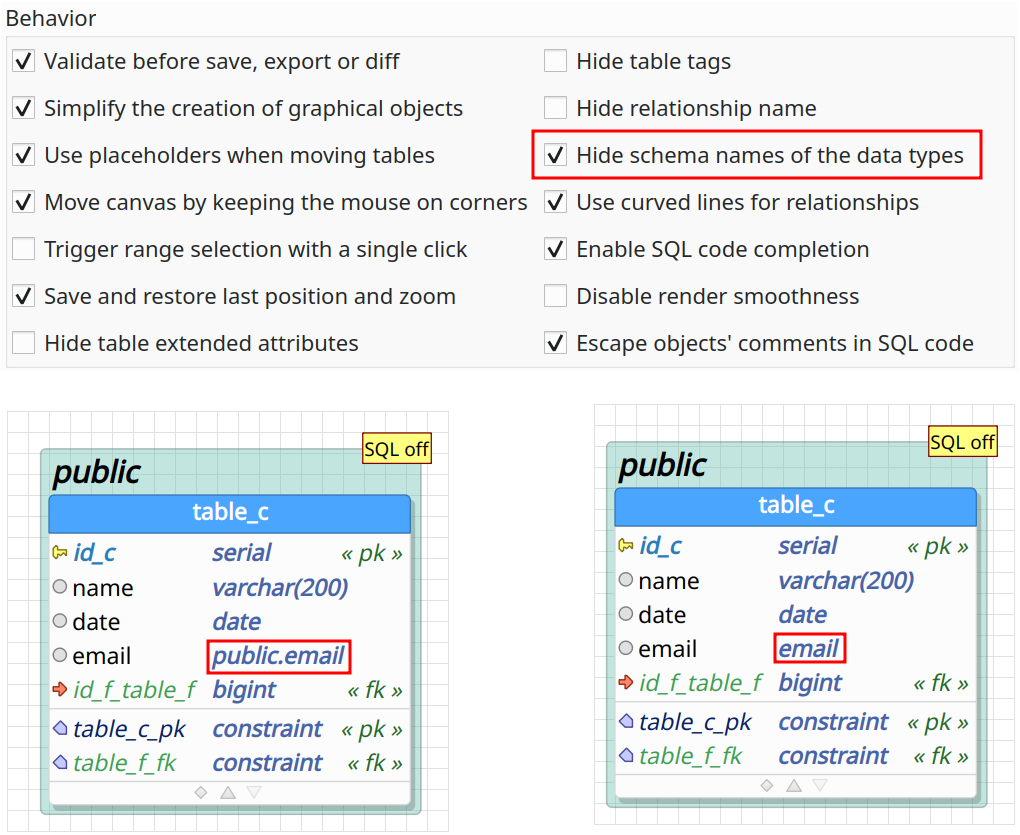Screen dimensions: 1020x835
Task: Disable Use curved lines for relationships
Action: pos(556,202)
